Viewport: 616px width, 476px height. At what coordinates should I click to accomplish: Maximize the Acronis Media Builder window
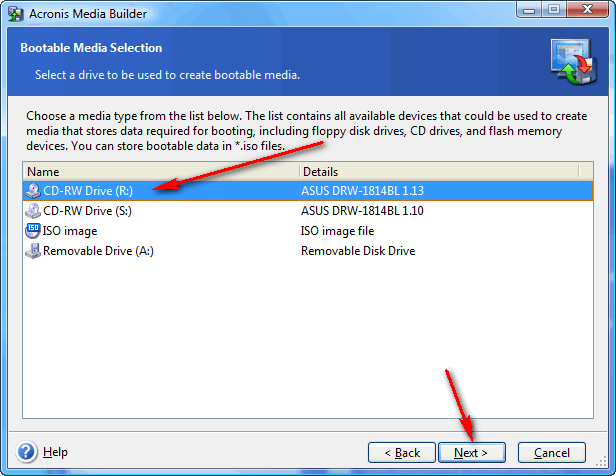(x=554, y=9)
